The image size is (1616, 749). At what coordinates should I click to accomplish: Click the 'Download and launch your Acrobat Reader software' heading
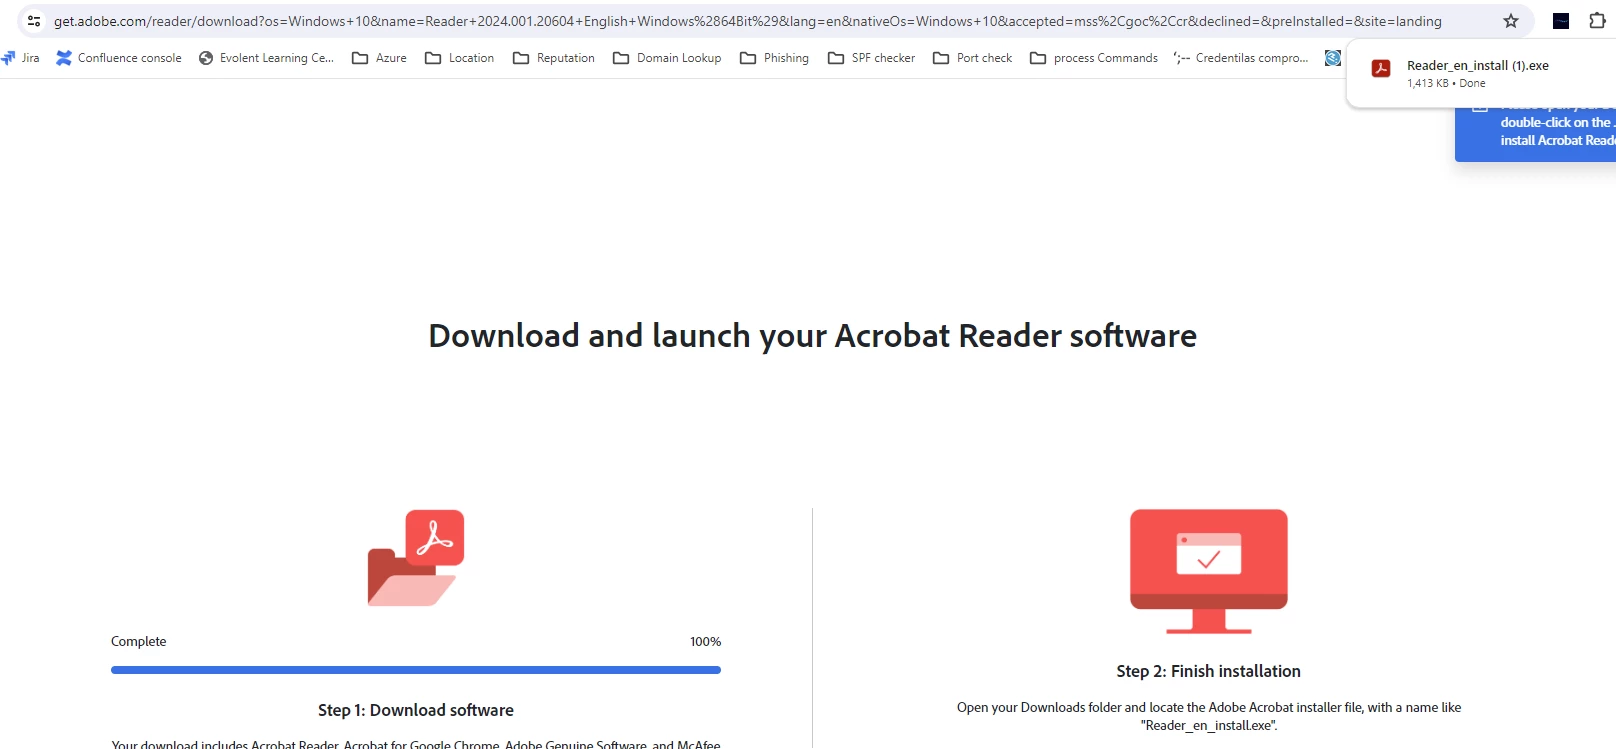[x=812, y=335]
